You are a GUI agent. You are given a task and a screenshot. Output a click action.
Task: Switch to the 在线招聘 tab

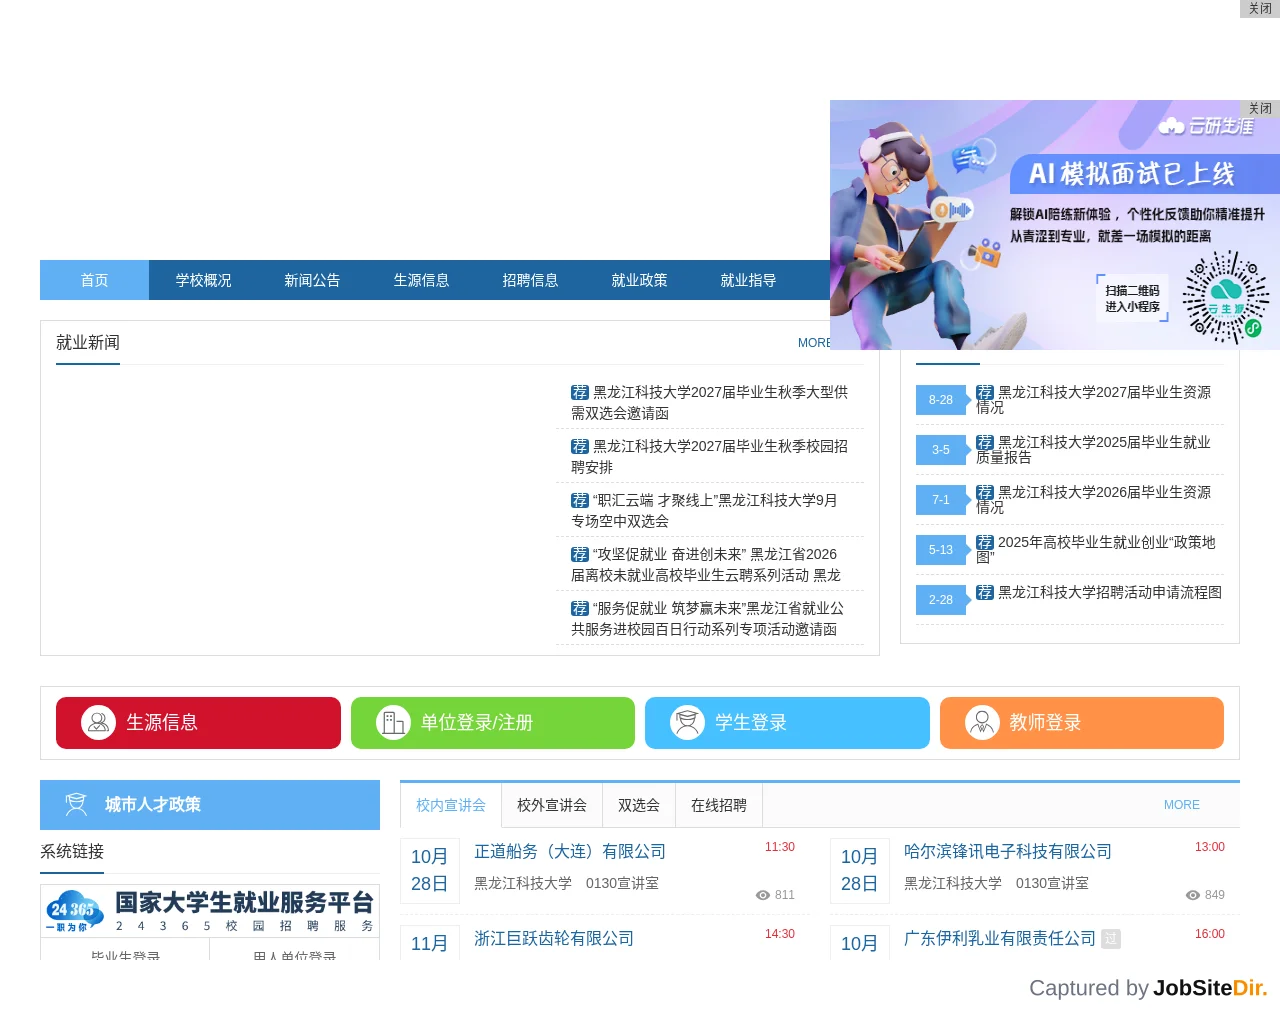(719, 805)
